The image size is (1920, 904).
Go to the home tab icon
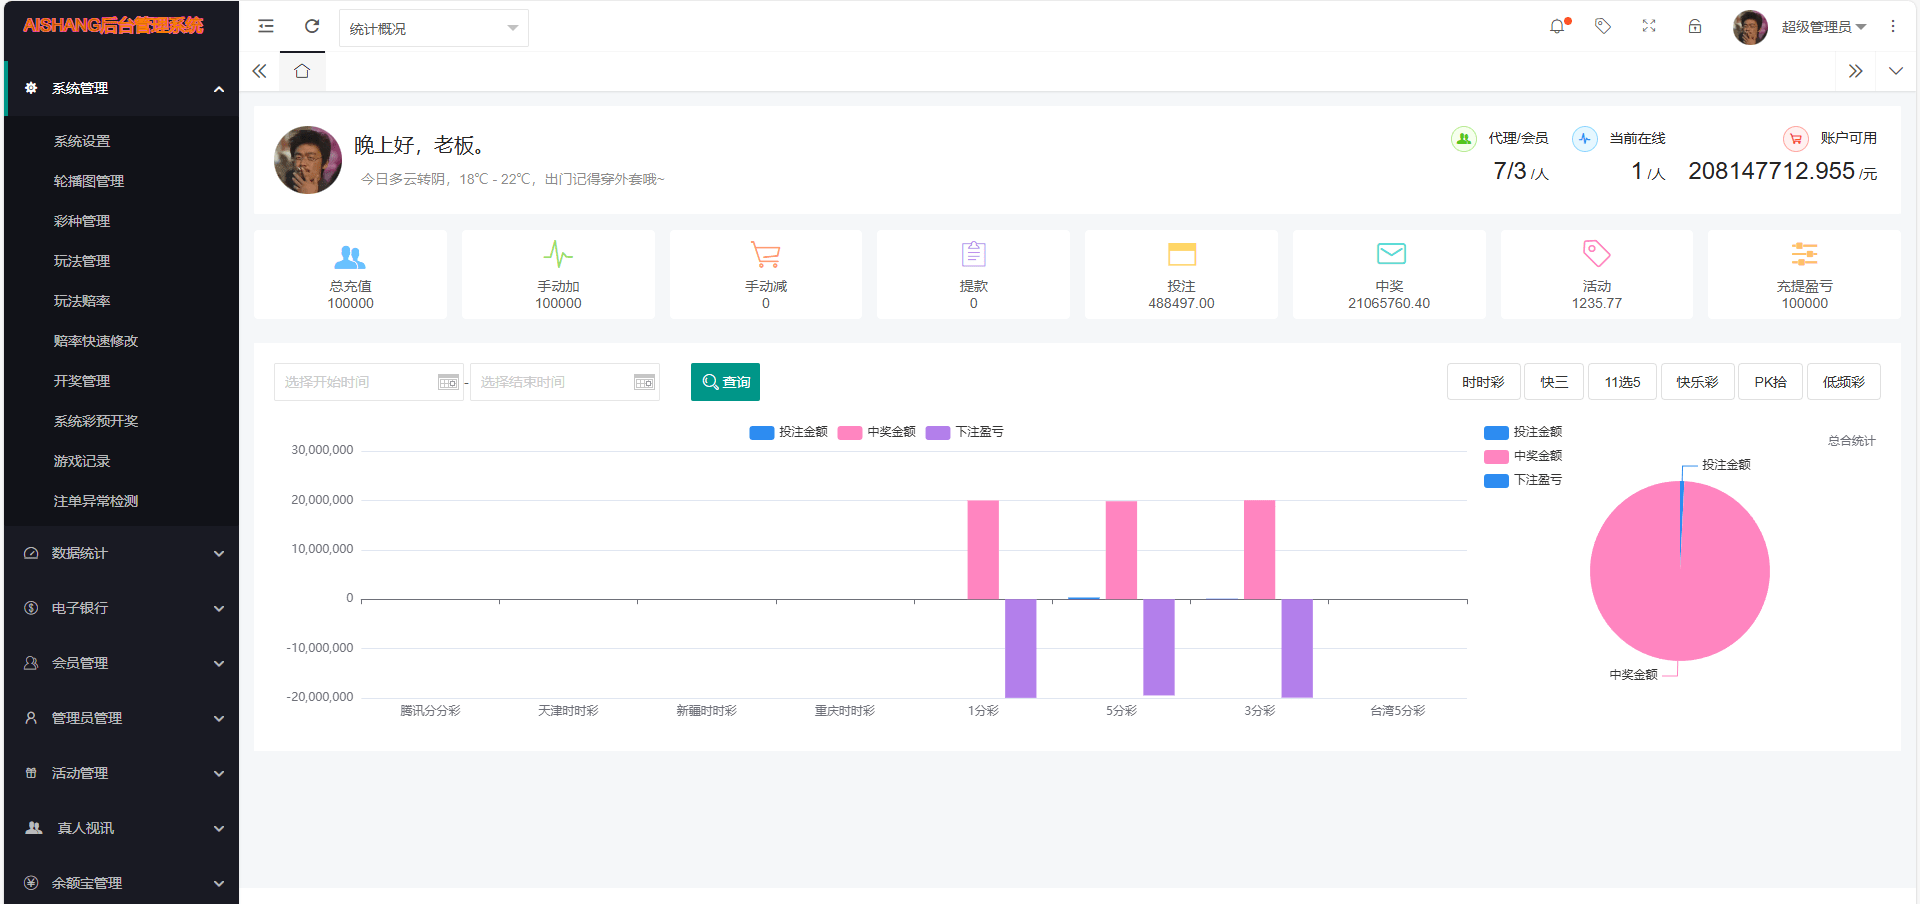302,71
